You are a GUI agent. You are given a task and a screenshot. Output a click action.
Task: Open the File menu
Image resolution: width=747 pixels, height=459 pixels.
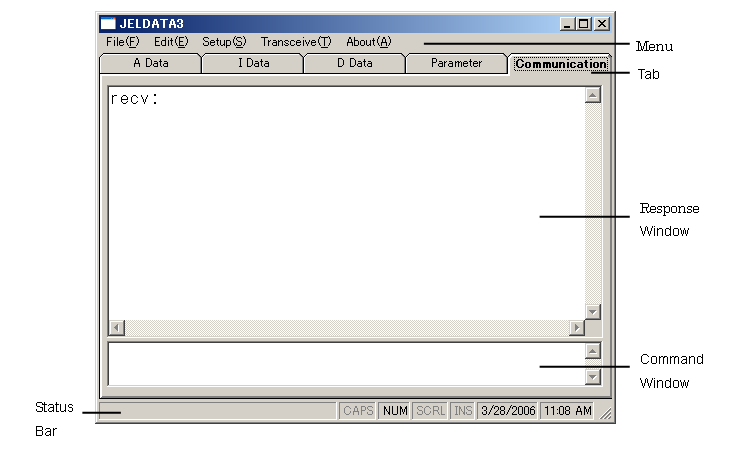pyautogui.click(x=122, y=42)
